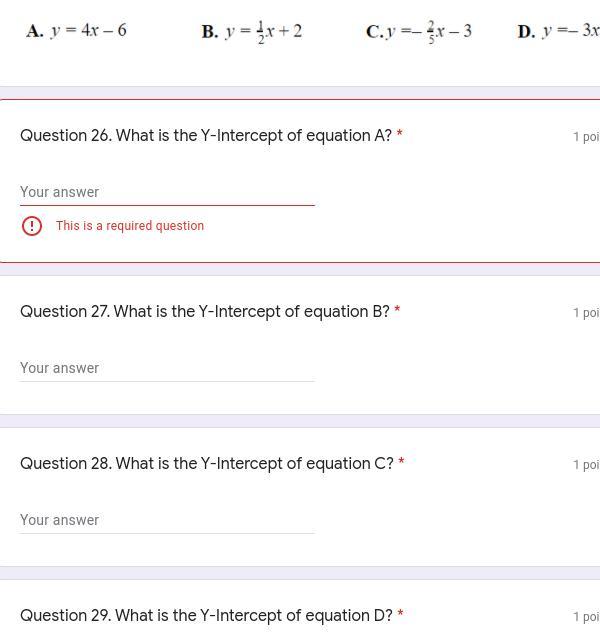Click the points label for Question 26
The height and width of the screenshot is (633, 600).
point(586,137)
